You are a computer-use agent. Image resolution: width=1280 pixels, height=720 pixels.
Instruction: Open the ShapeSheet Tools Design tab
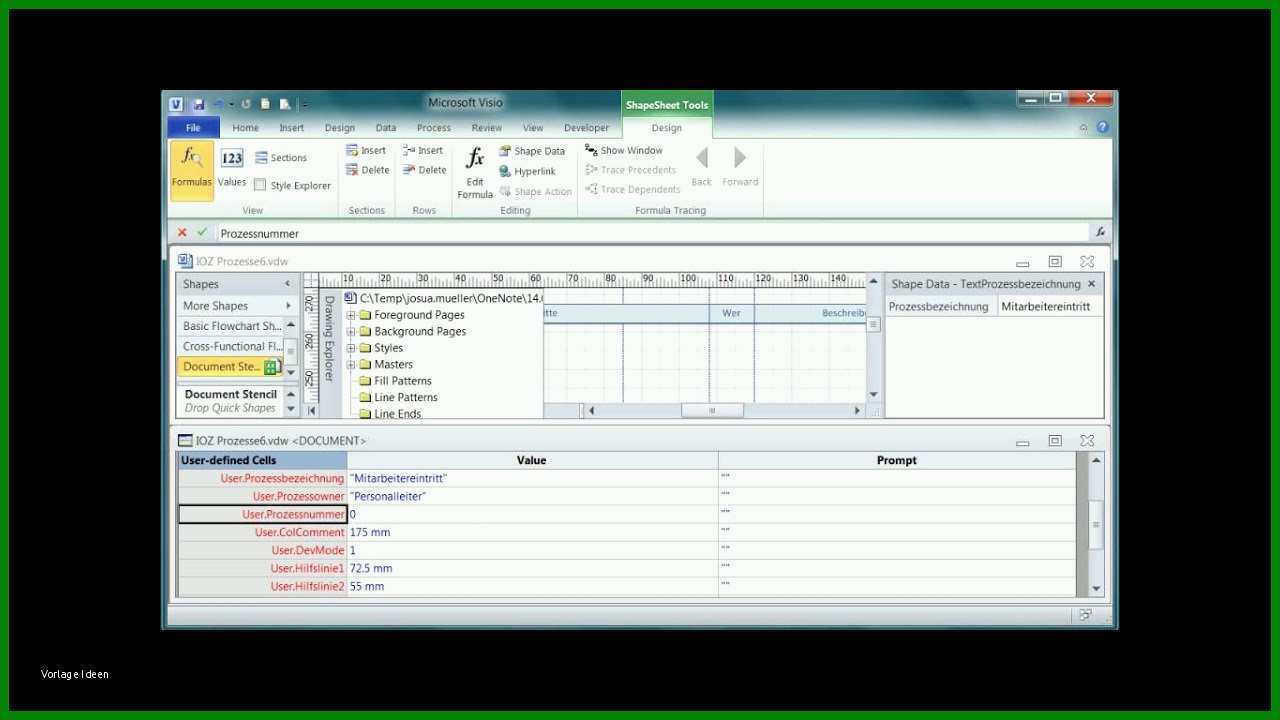coord(667,128)
